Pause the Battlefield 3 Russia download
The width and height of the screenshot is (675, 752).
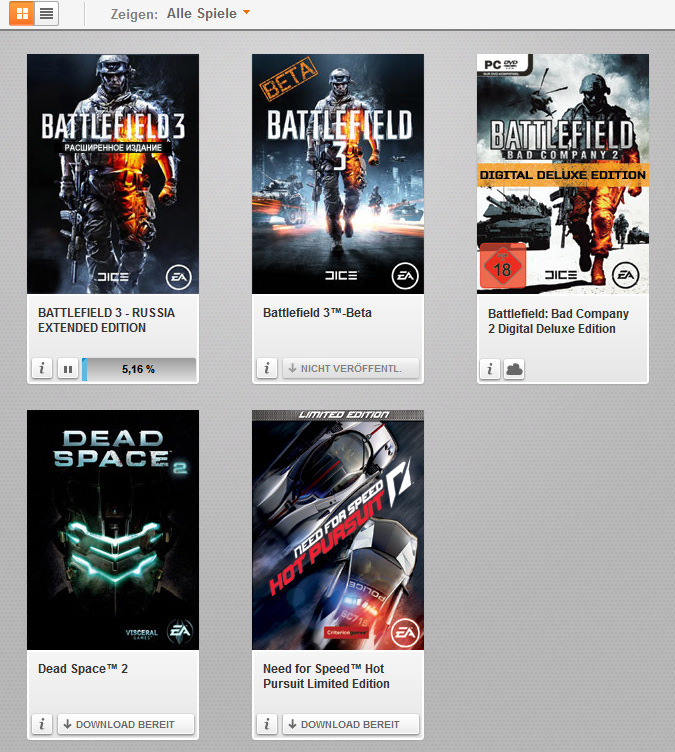[68, 369]
